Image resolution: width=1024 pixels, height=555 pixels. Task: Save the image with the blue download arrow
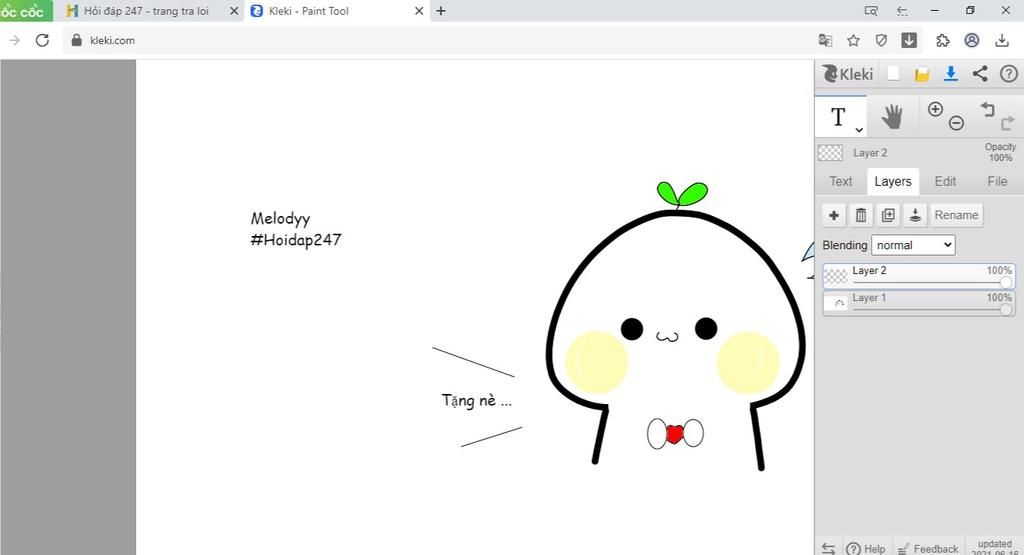pos(951,74)
